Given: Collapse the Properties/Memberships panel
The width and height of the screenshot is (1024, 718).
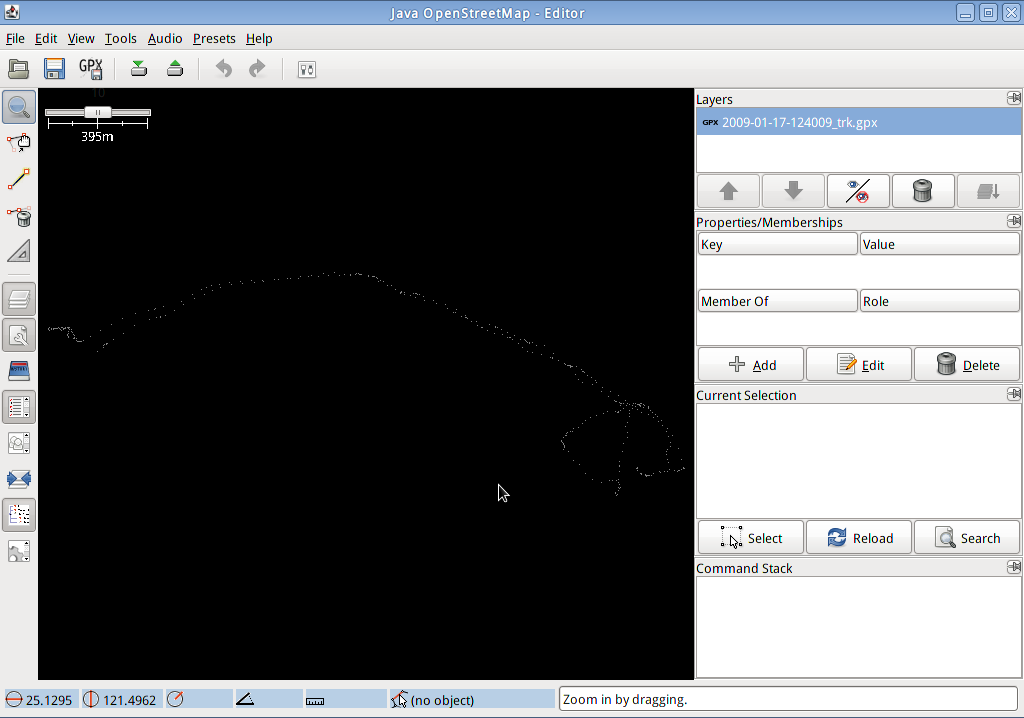Looking at the screenshot, I should point(1014,220).
